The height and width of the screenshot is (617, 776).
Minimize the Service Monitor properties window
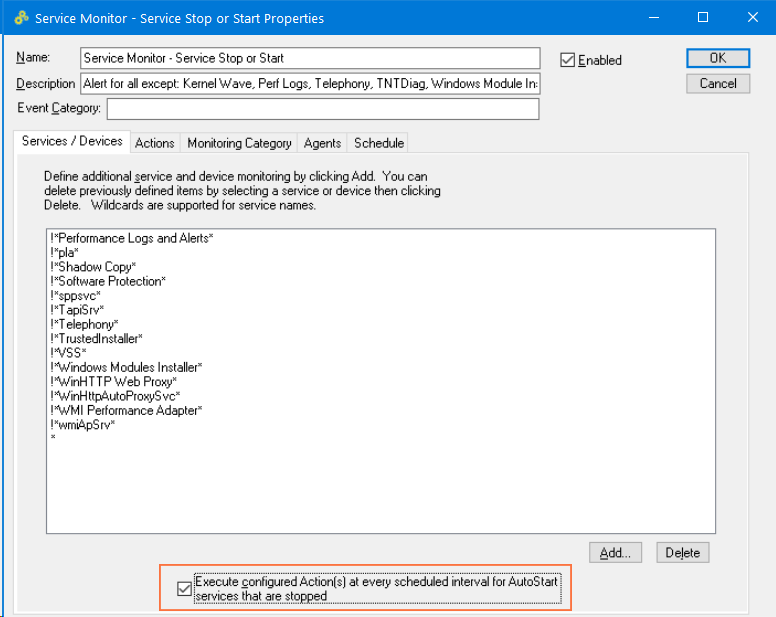[654, 17]
